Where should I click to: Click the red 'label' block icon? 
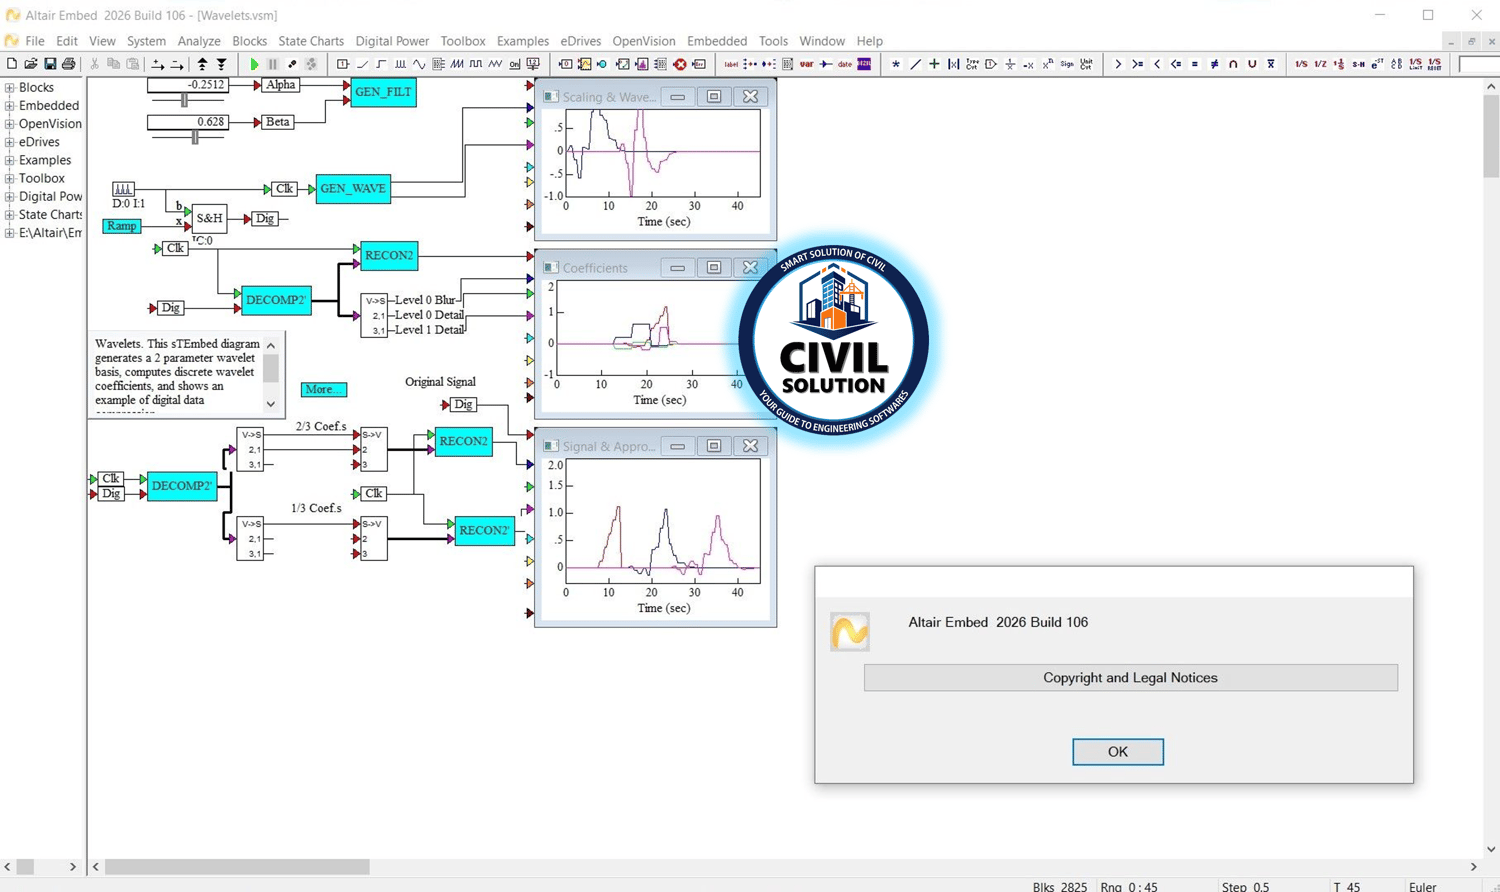[x=731, y=64]
